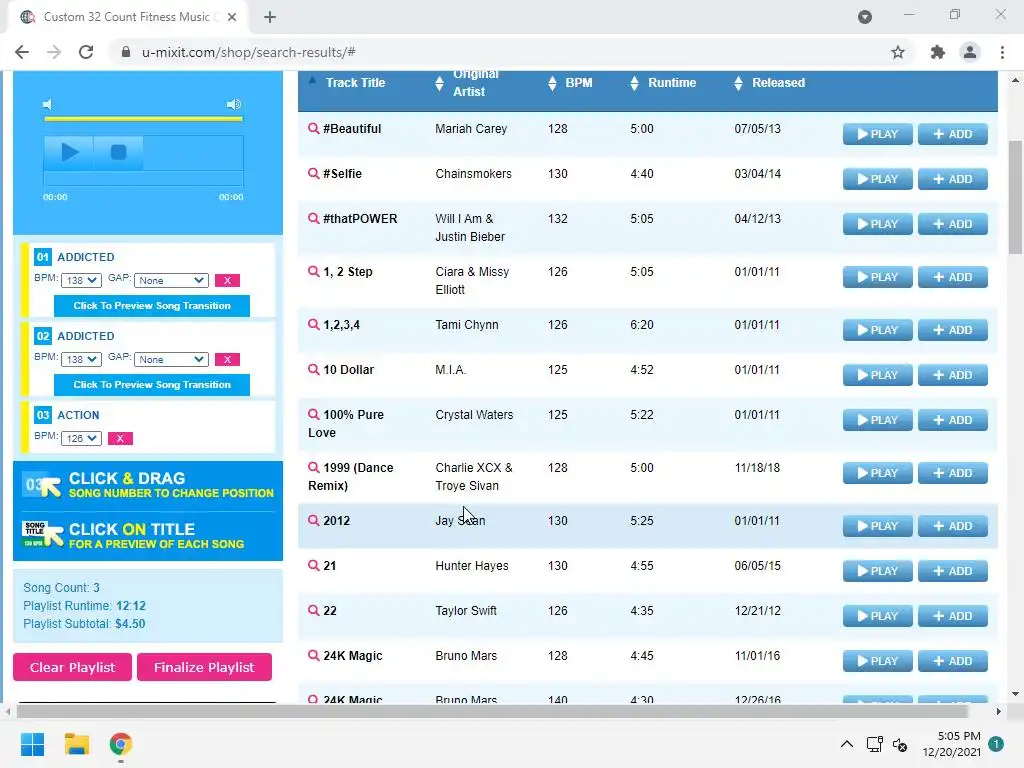The height and width of the screenshot is (768, 1024).
Task: Click magnifier icon next to 1999 (Dance Remix)
Action: coord(313,468)
